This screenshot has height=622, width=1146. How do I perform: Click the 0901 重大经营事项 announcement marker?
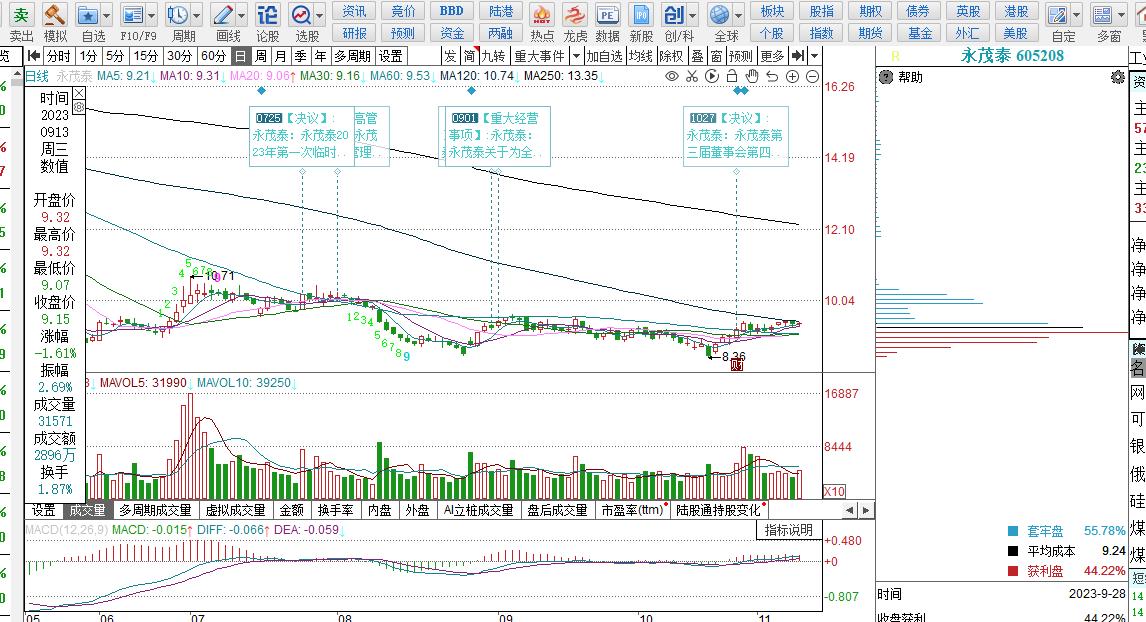[494, 135]
